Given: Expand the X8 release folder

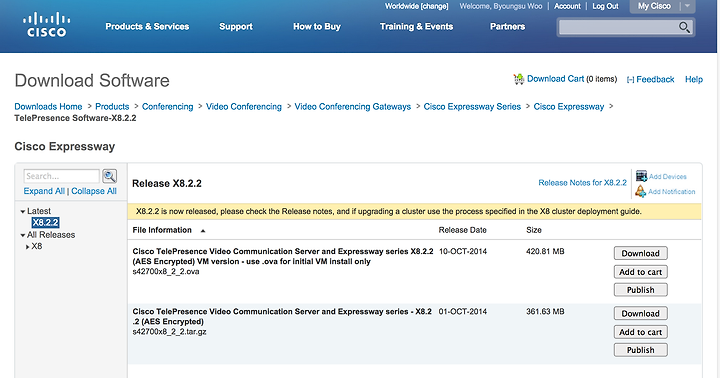Looking at the screenshot, I should [x=28, y=247].
